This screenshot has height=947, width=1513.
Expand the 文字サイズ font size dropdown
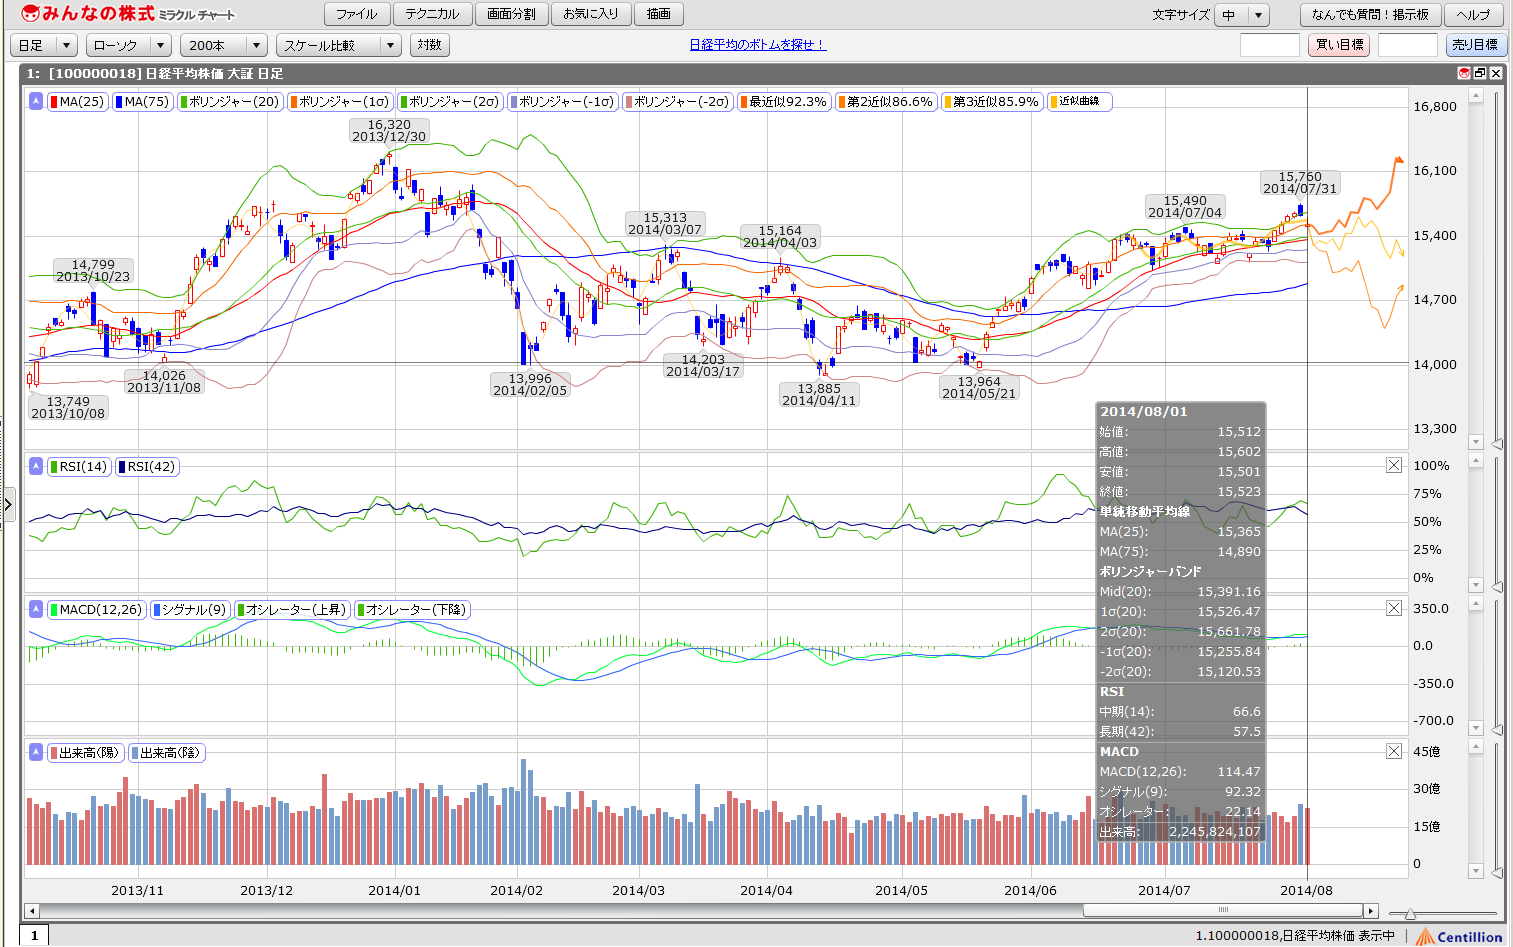click(1242, 15)
